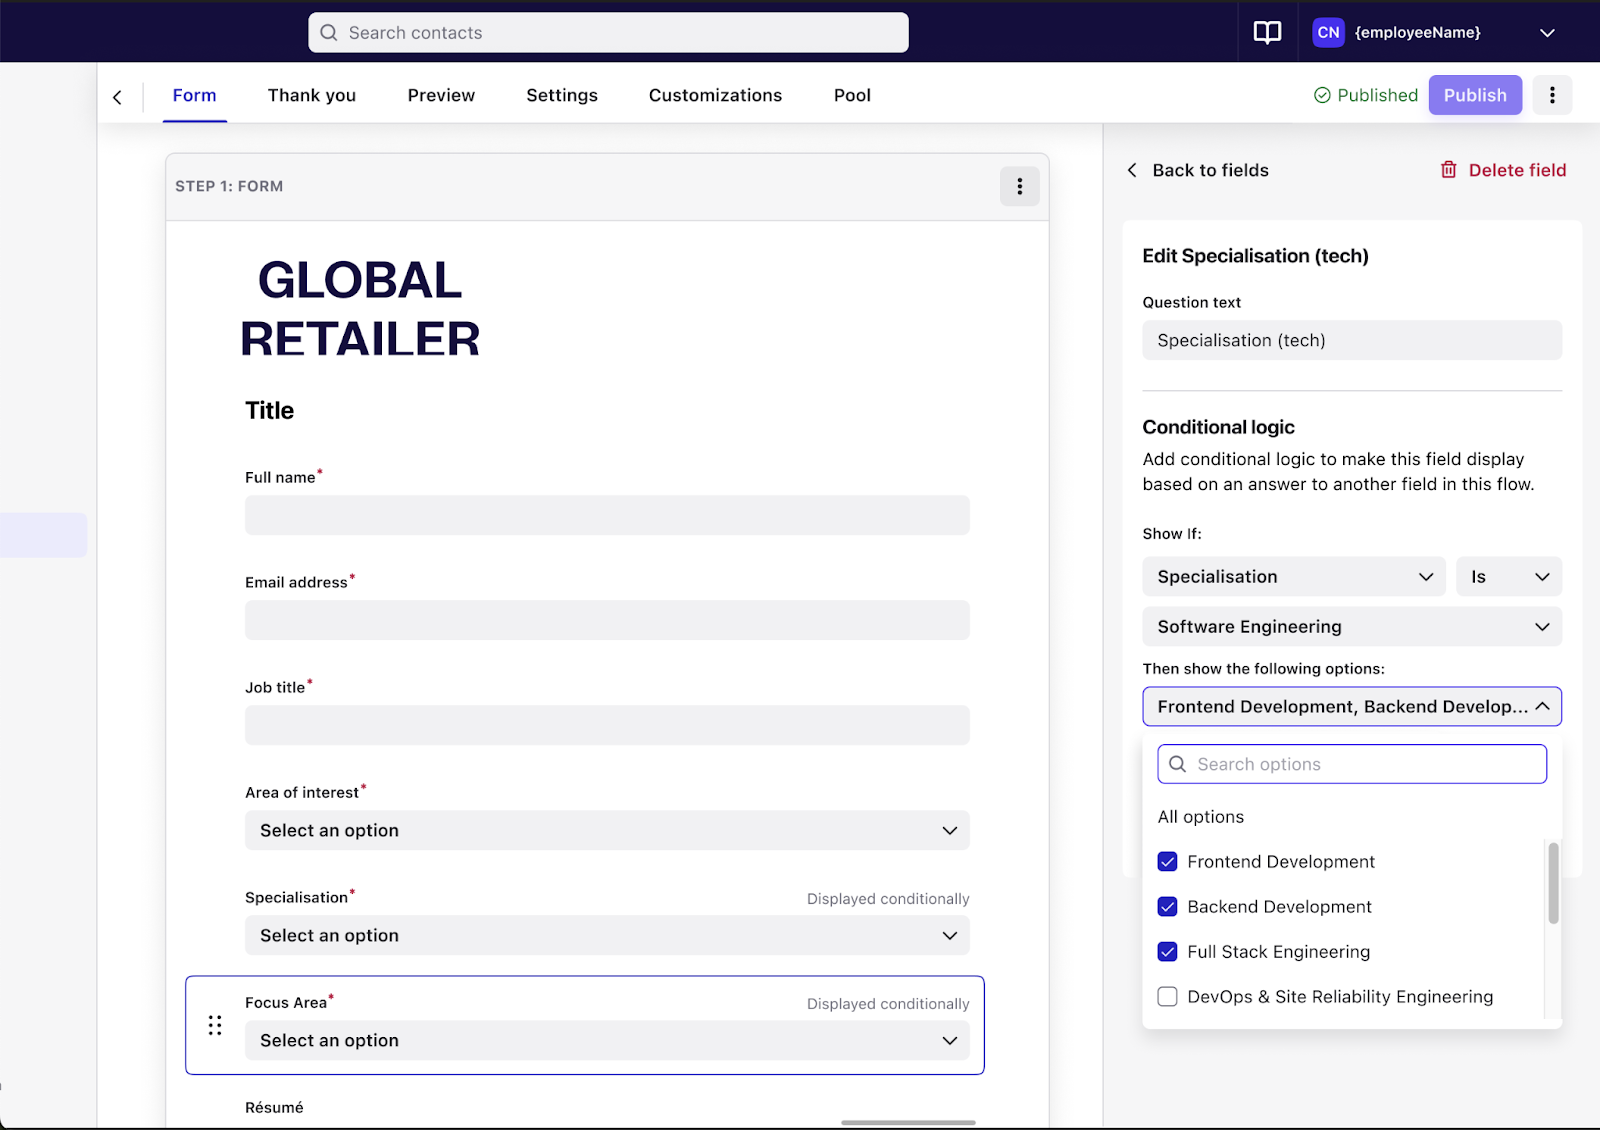1600x1130 pixels.
Task: Switch to the Form tab
Action: click(194, 95)
